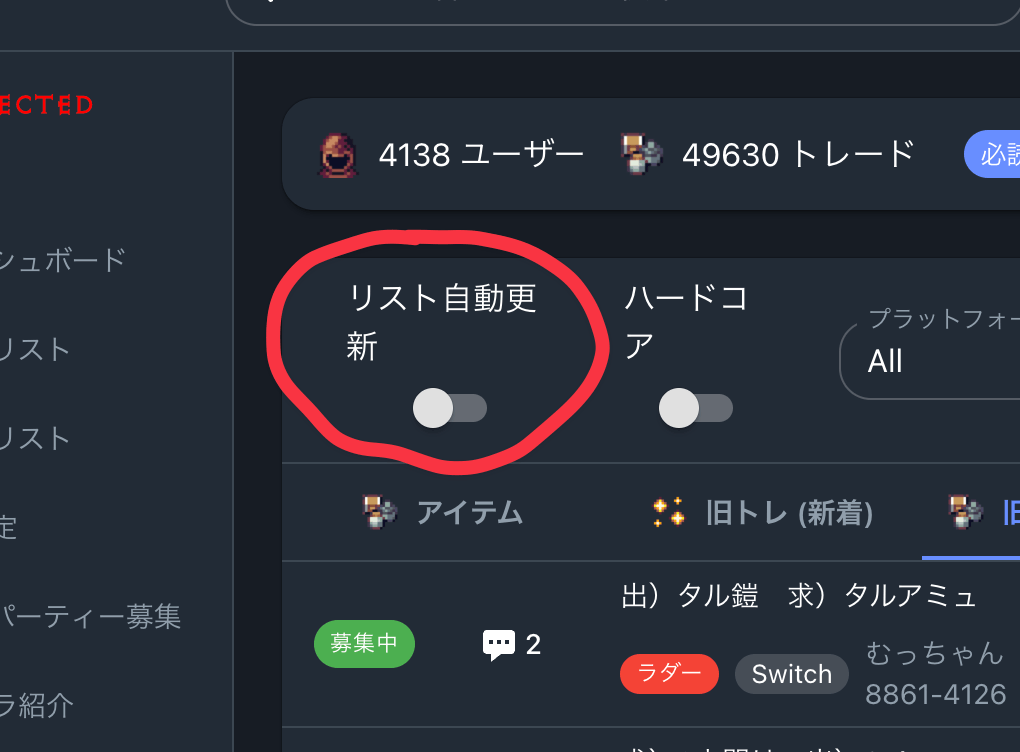Click the item icon on the アイテム tab
Viewport: 1020px width, 752px height.
pos(381,512)
